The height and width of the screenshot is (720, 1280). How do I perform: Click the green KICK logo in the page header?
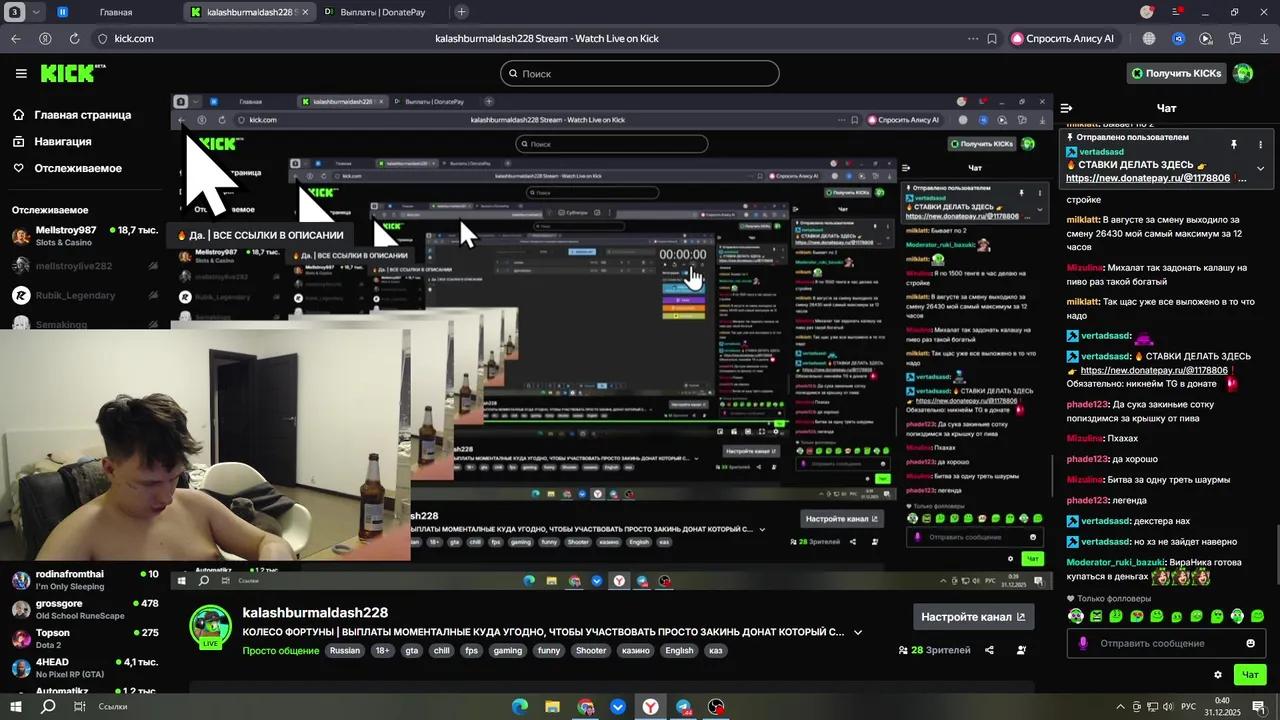click(x=72, y=73)
